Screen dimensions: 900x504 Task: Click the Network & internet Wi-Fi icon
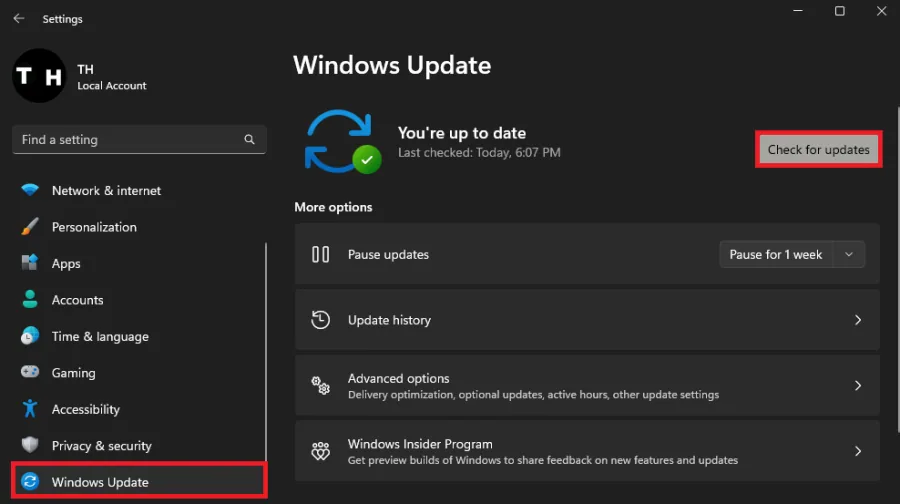coord(30,189)
